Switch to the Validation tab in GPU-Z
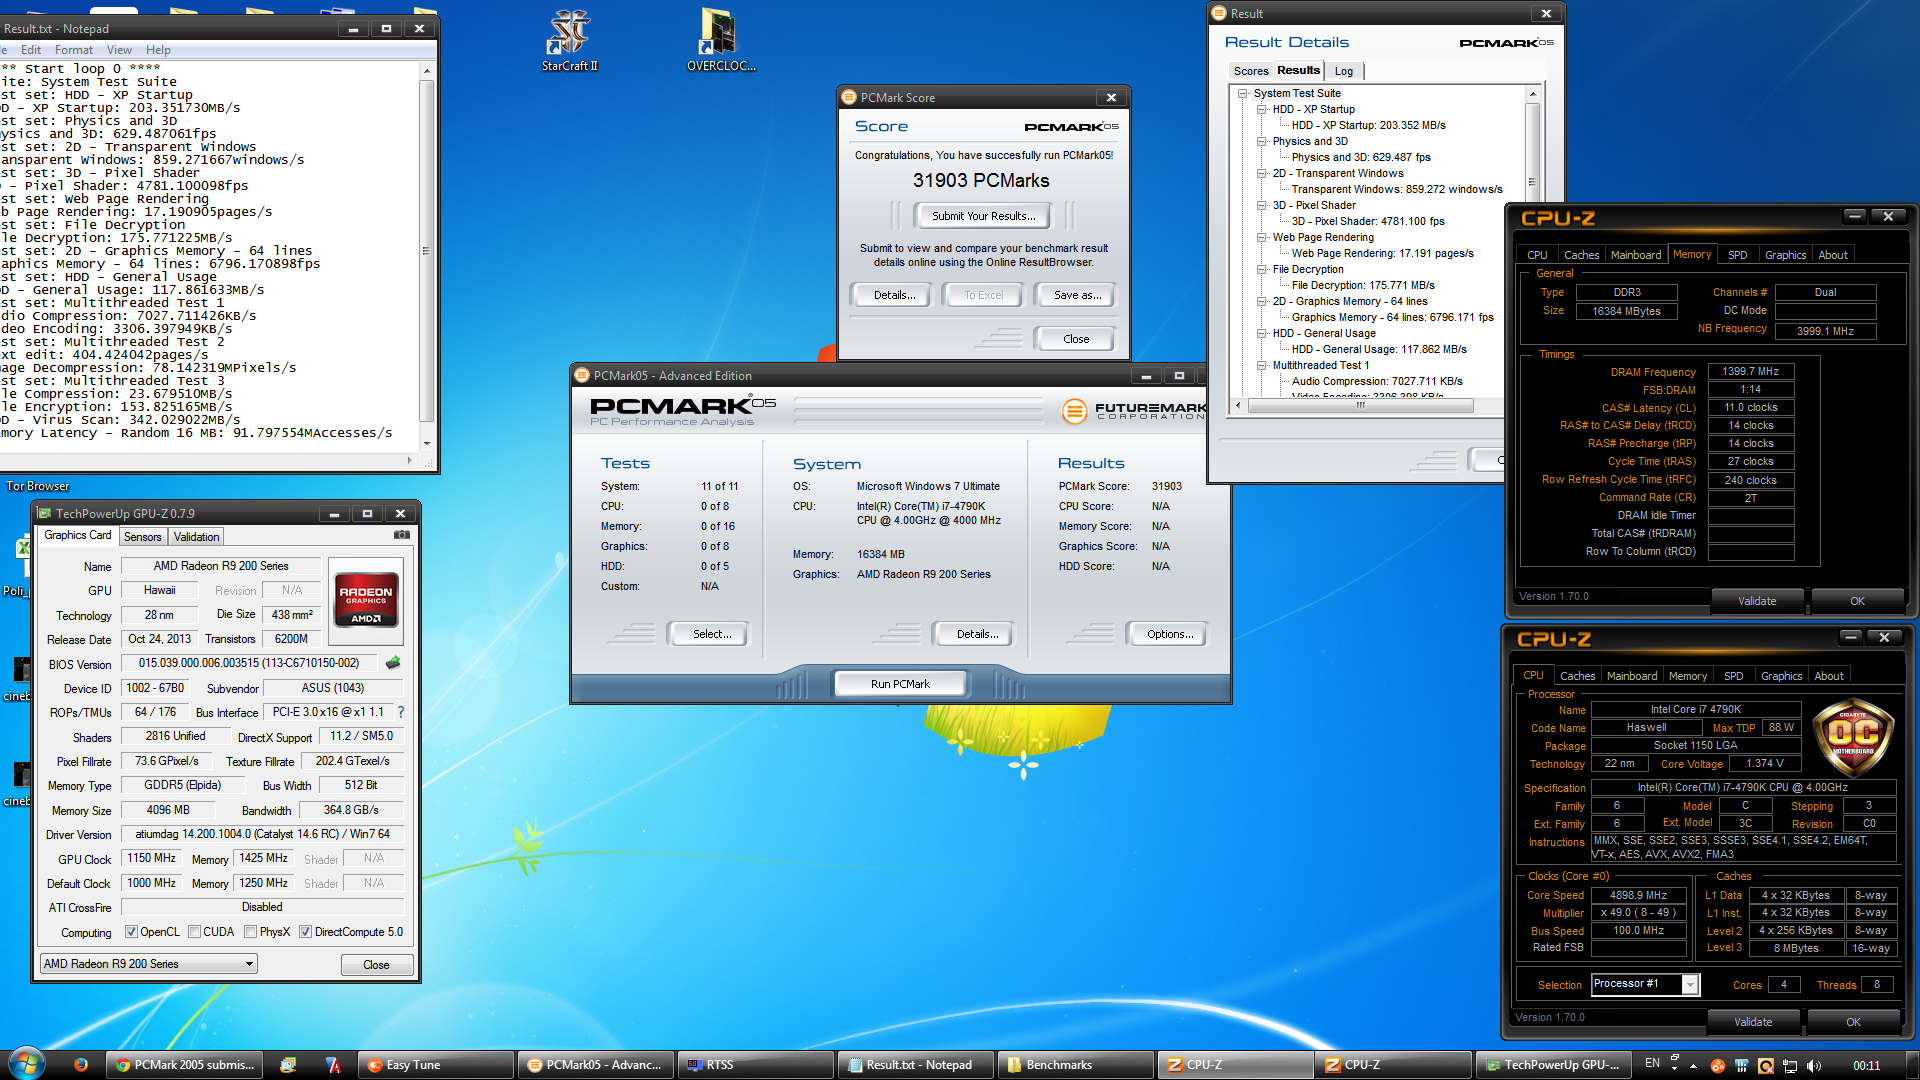This screenshot has width=1920, height=1080. 196,537
